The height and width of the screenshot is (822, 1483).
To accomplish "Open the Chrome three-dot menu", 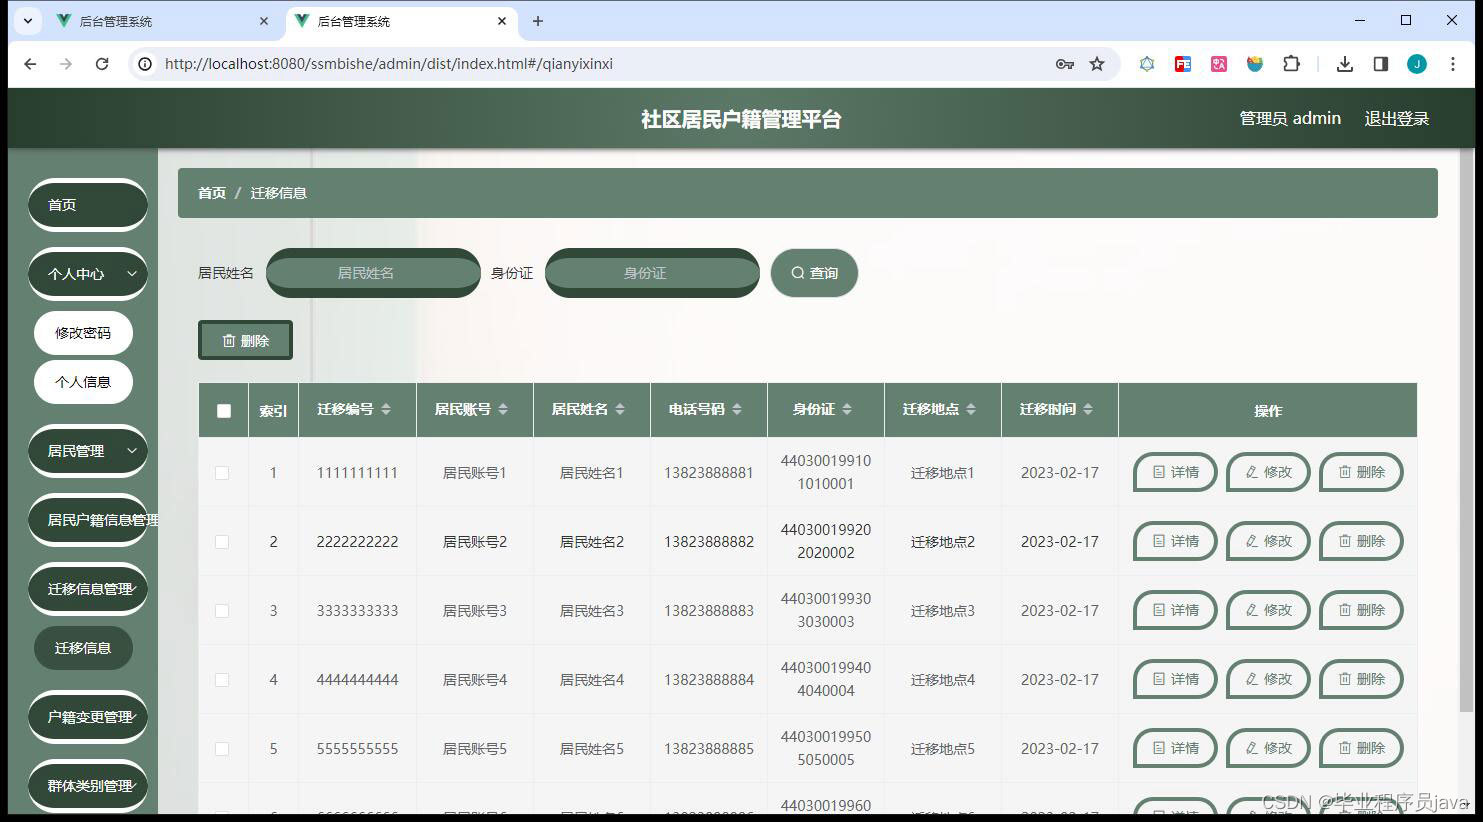I will (x=1451, y=64).
